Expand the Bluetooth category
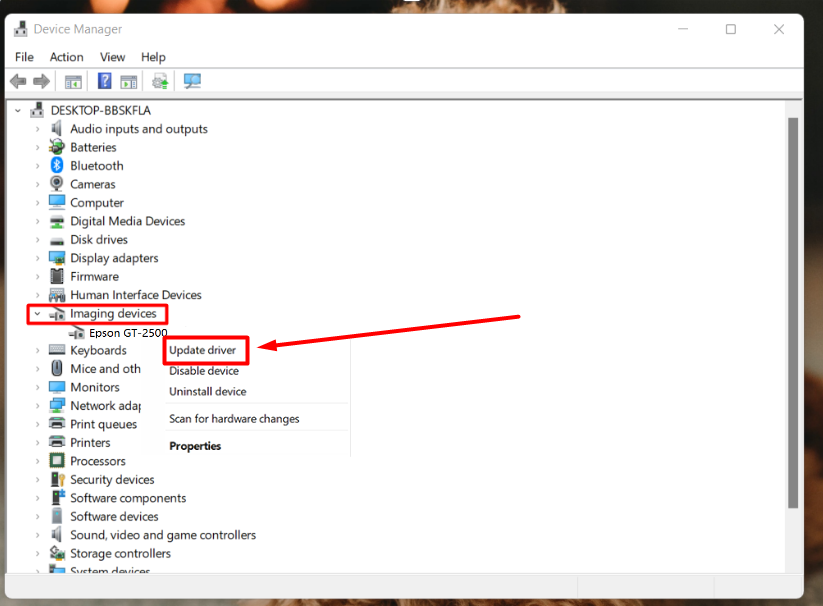The image size is (823, 606). coord(37,166)
